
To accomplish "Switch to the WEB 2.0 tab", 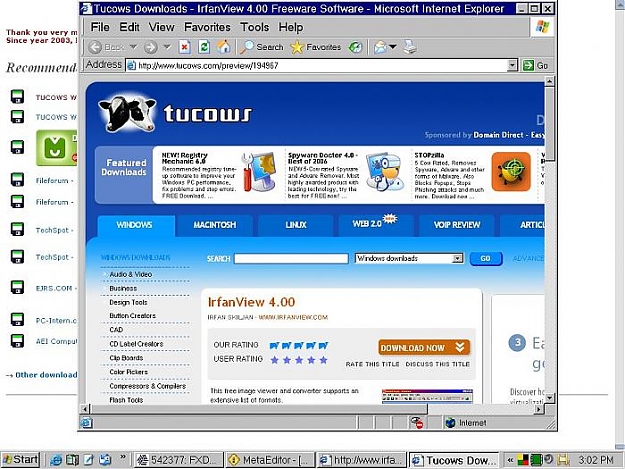I will tap(376, 225).
